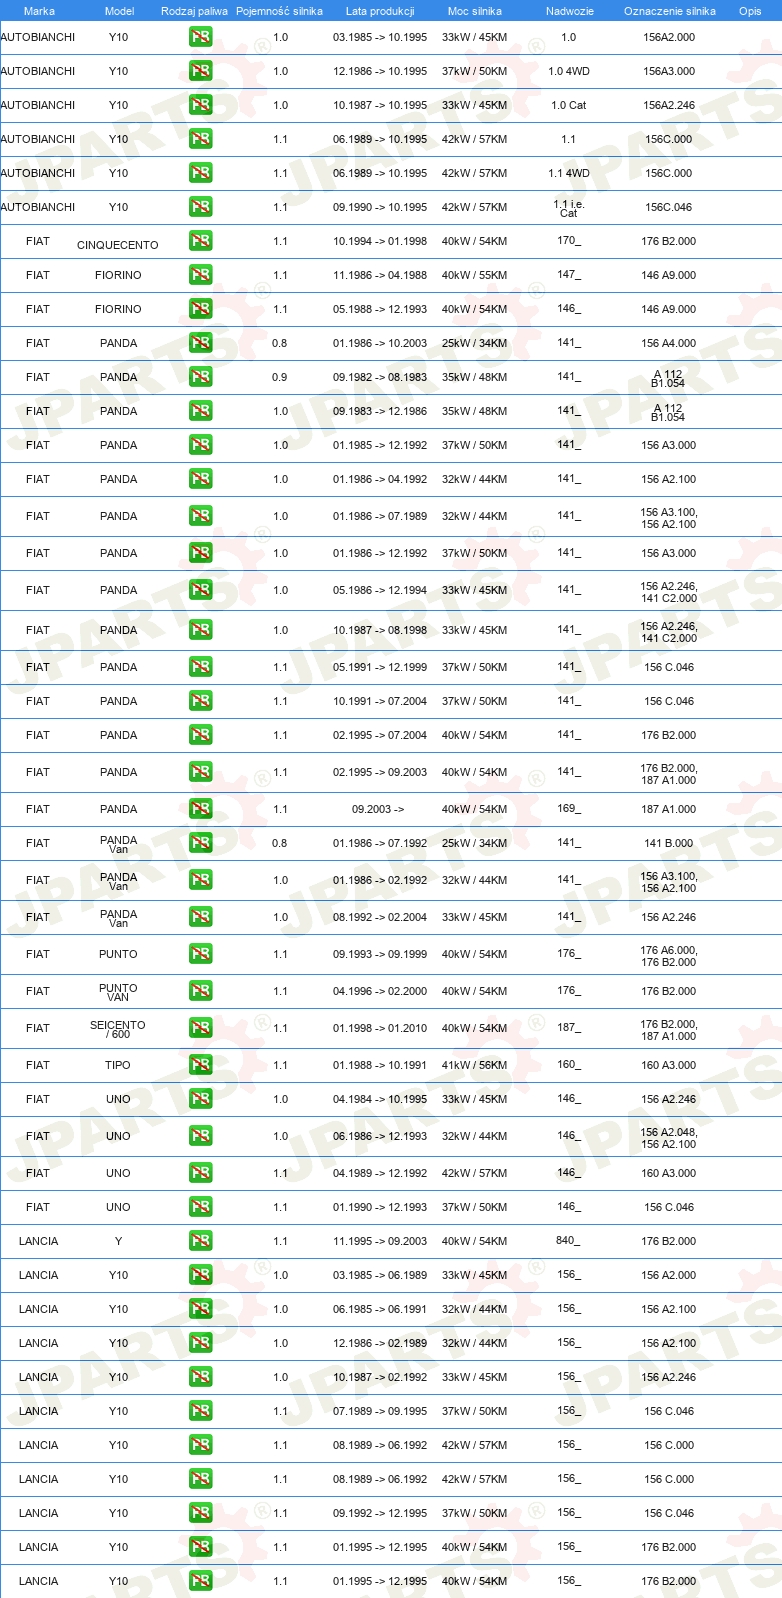
Task: Click the 187_ body code cell
Action: coord(569,1027)
